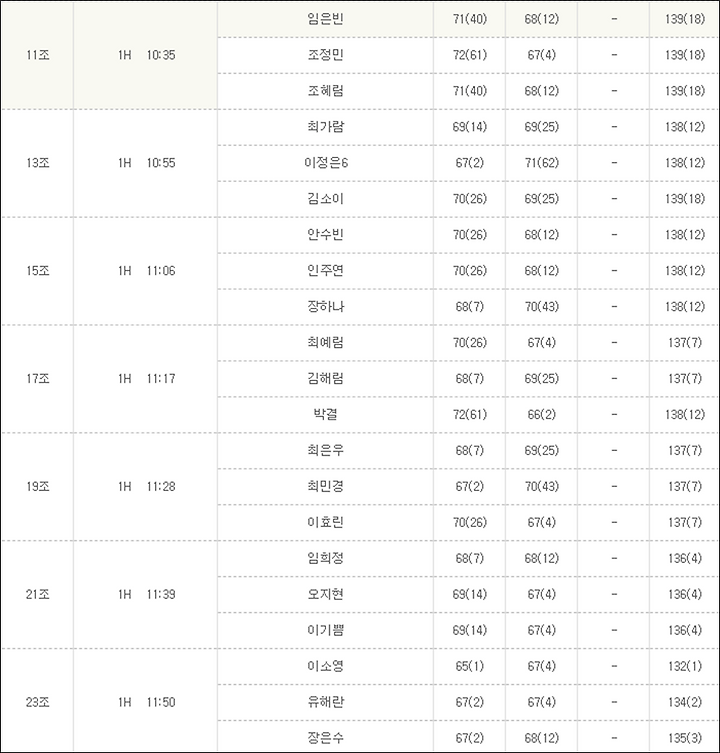This screenshot has width=720, height=753.
Task: Open player 최가람 entry
Action: 325,127
